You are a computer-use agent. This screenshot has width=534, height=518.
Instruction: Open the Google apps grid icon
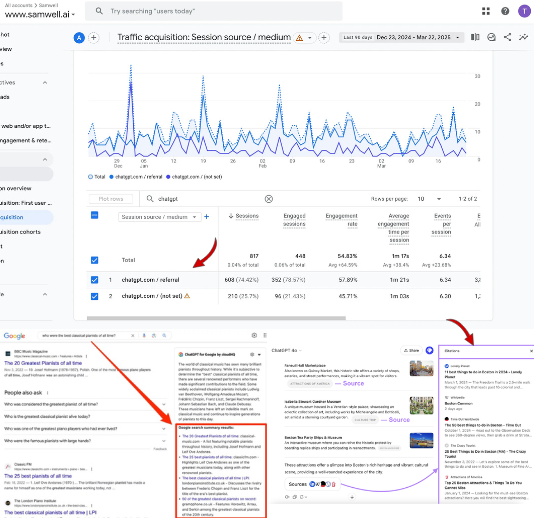click(486, 11)
